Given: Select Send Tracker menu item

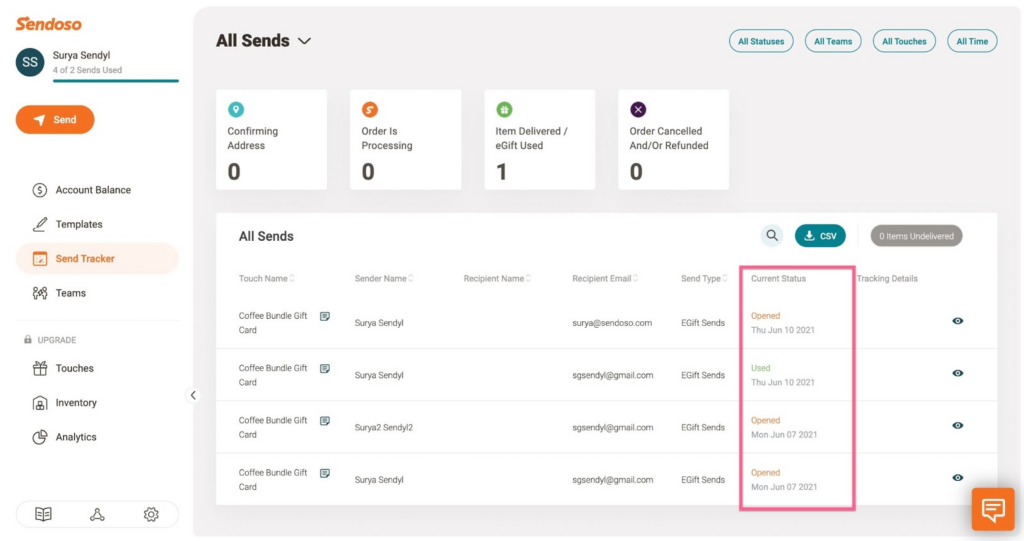Looking at the screenshot, I should click(97, 259).
